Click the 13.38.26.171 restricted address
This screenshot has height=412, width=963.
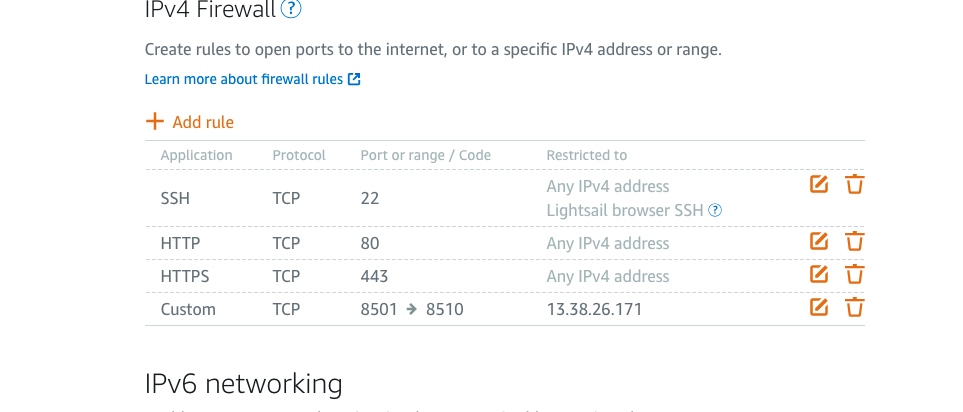[x=594, y=309]
